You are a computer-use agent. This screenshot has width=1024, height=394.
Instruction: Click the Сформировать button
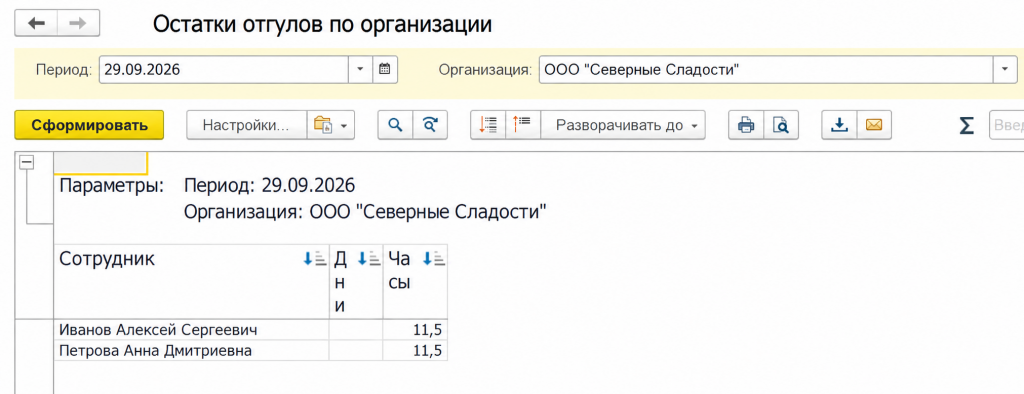[89, 125]
